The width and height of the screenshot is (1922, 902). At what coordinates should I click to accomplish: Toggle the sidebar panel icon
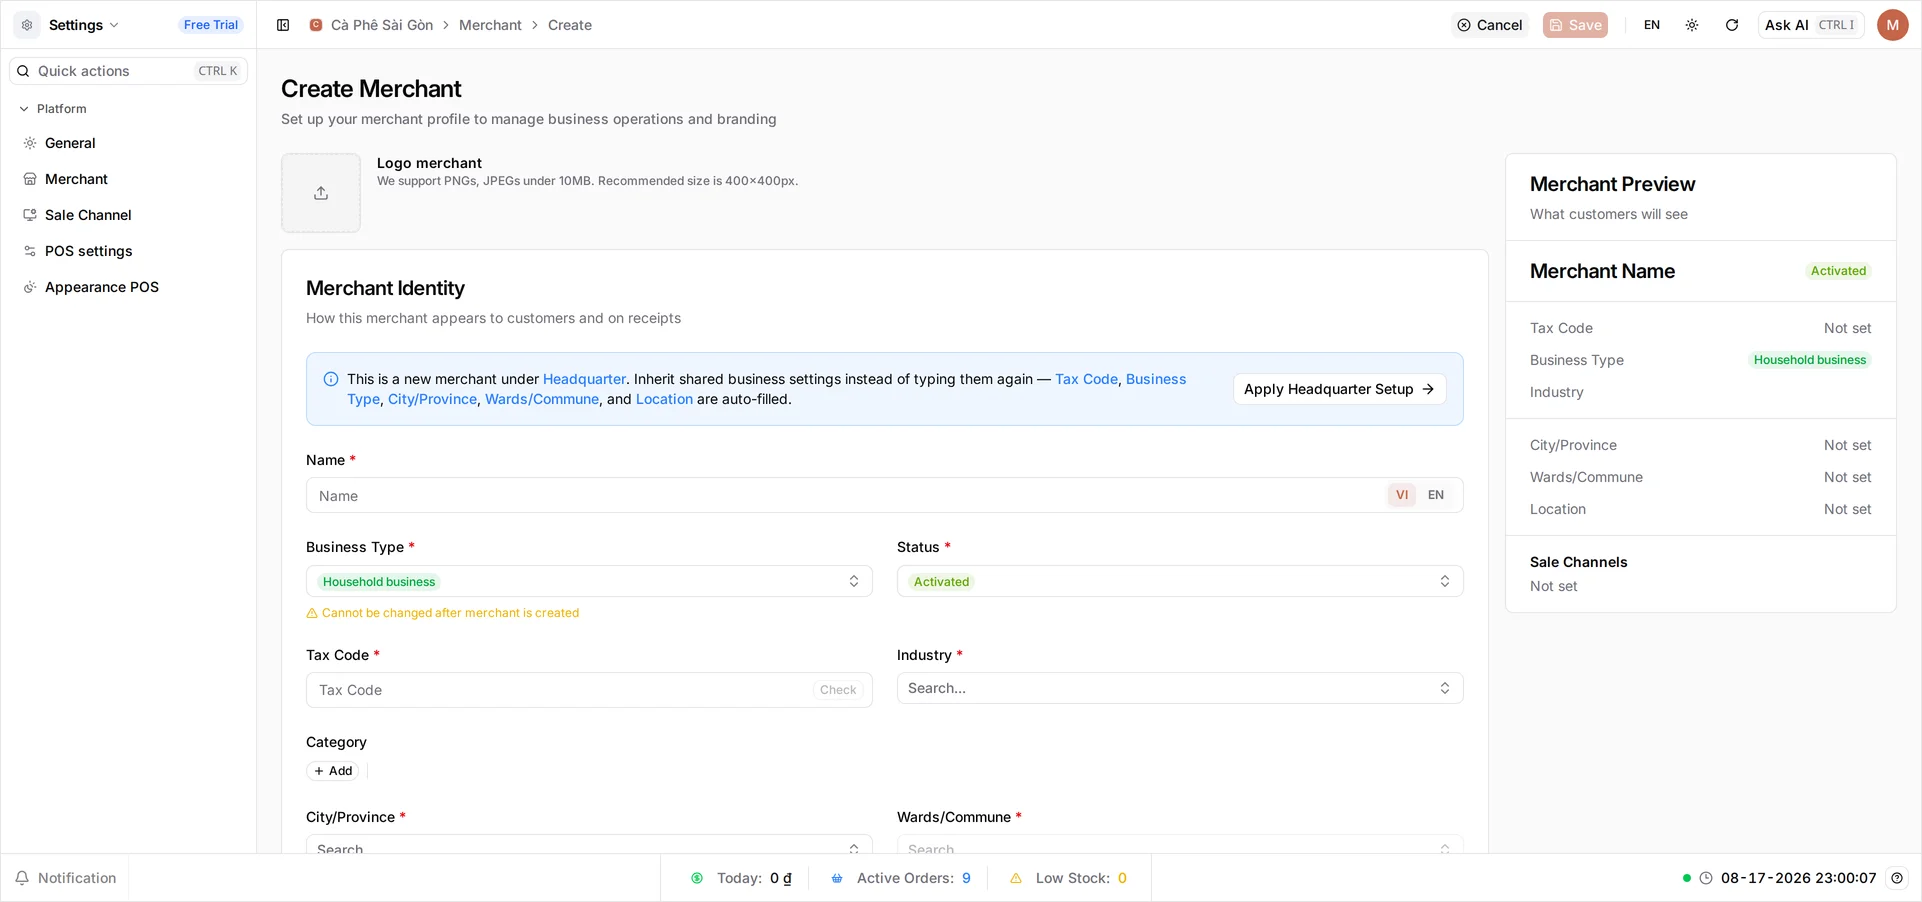[x=283, y=25]
